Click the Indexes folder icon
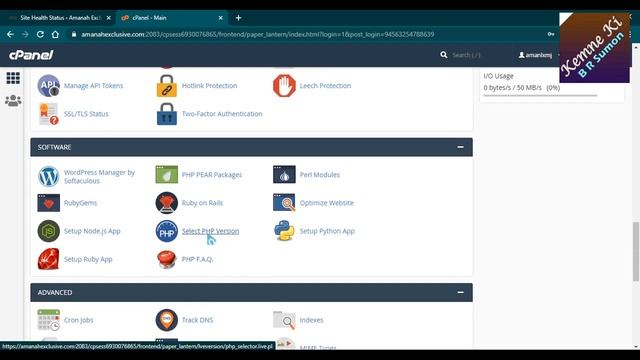The height and width of the screenshot is (360, 640). tap(284, 320)
